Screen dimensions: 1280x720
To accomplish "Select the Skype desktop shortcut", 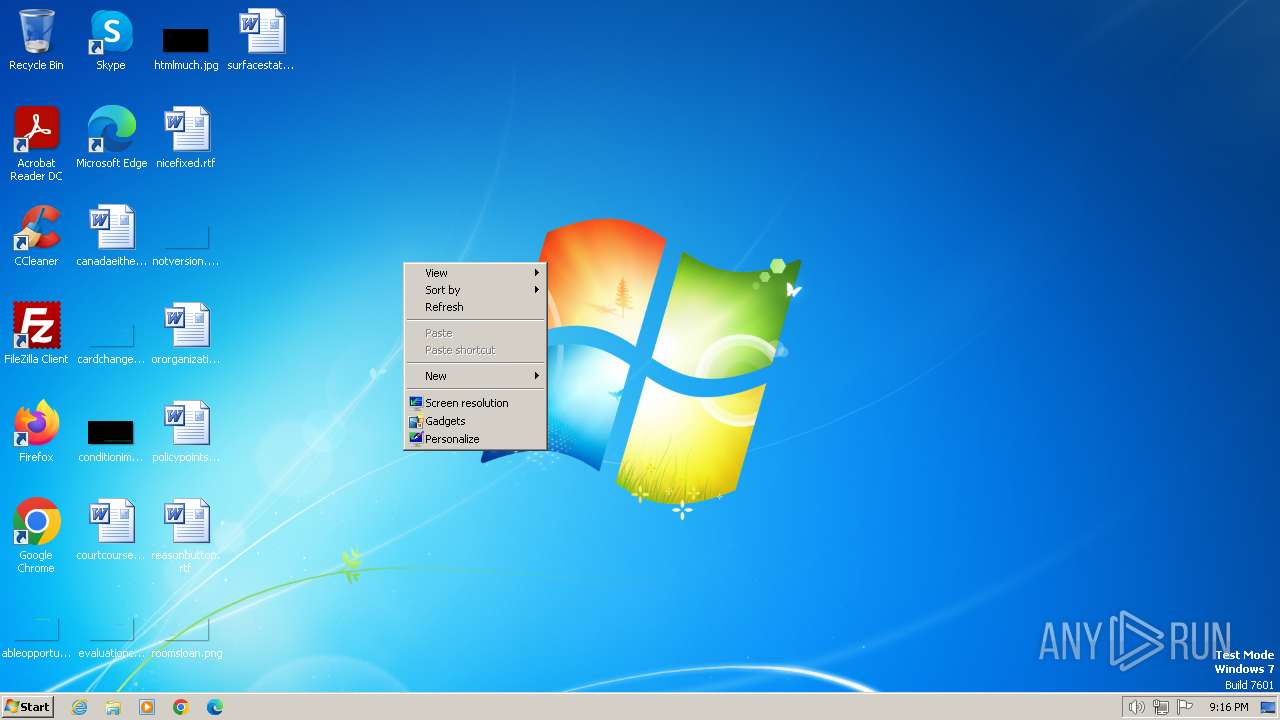I will (x=111, y=40).
